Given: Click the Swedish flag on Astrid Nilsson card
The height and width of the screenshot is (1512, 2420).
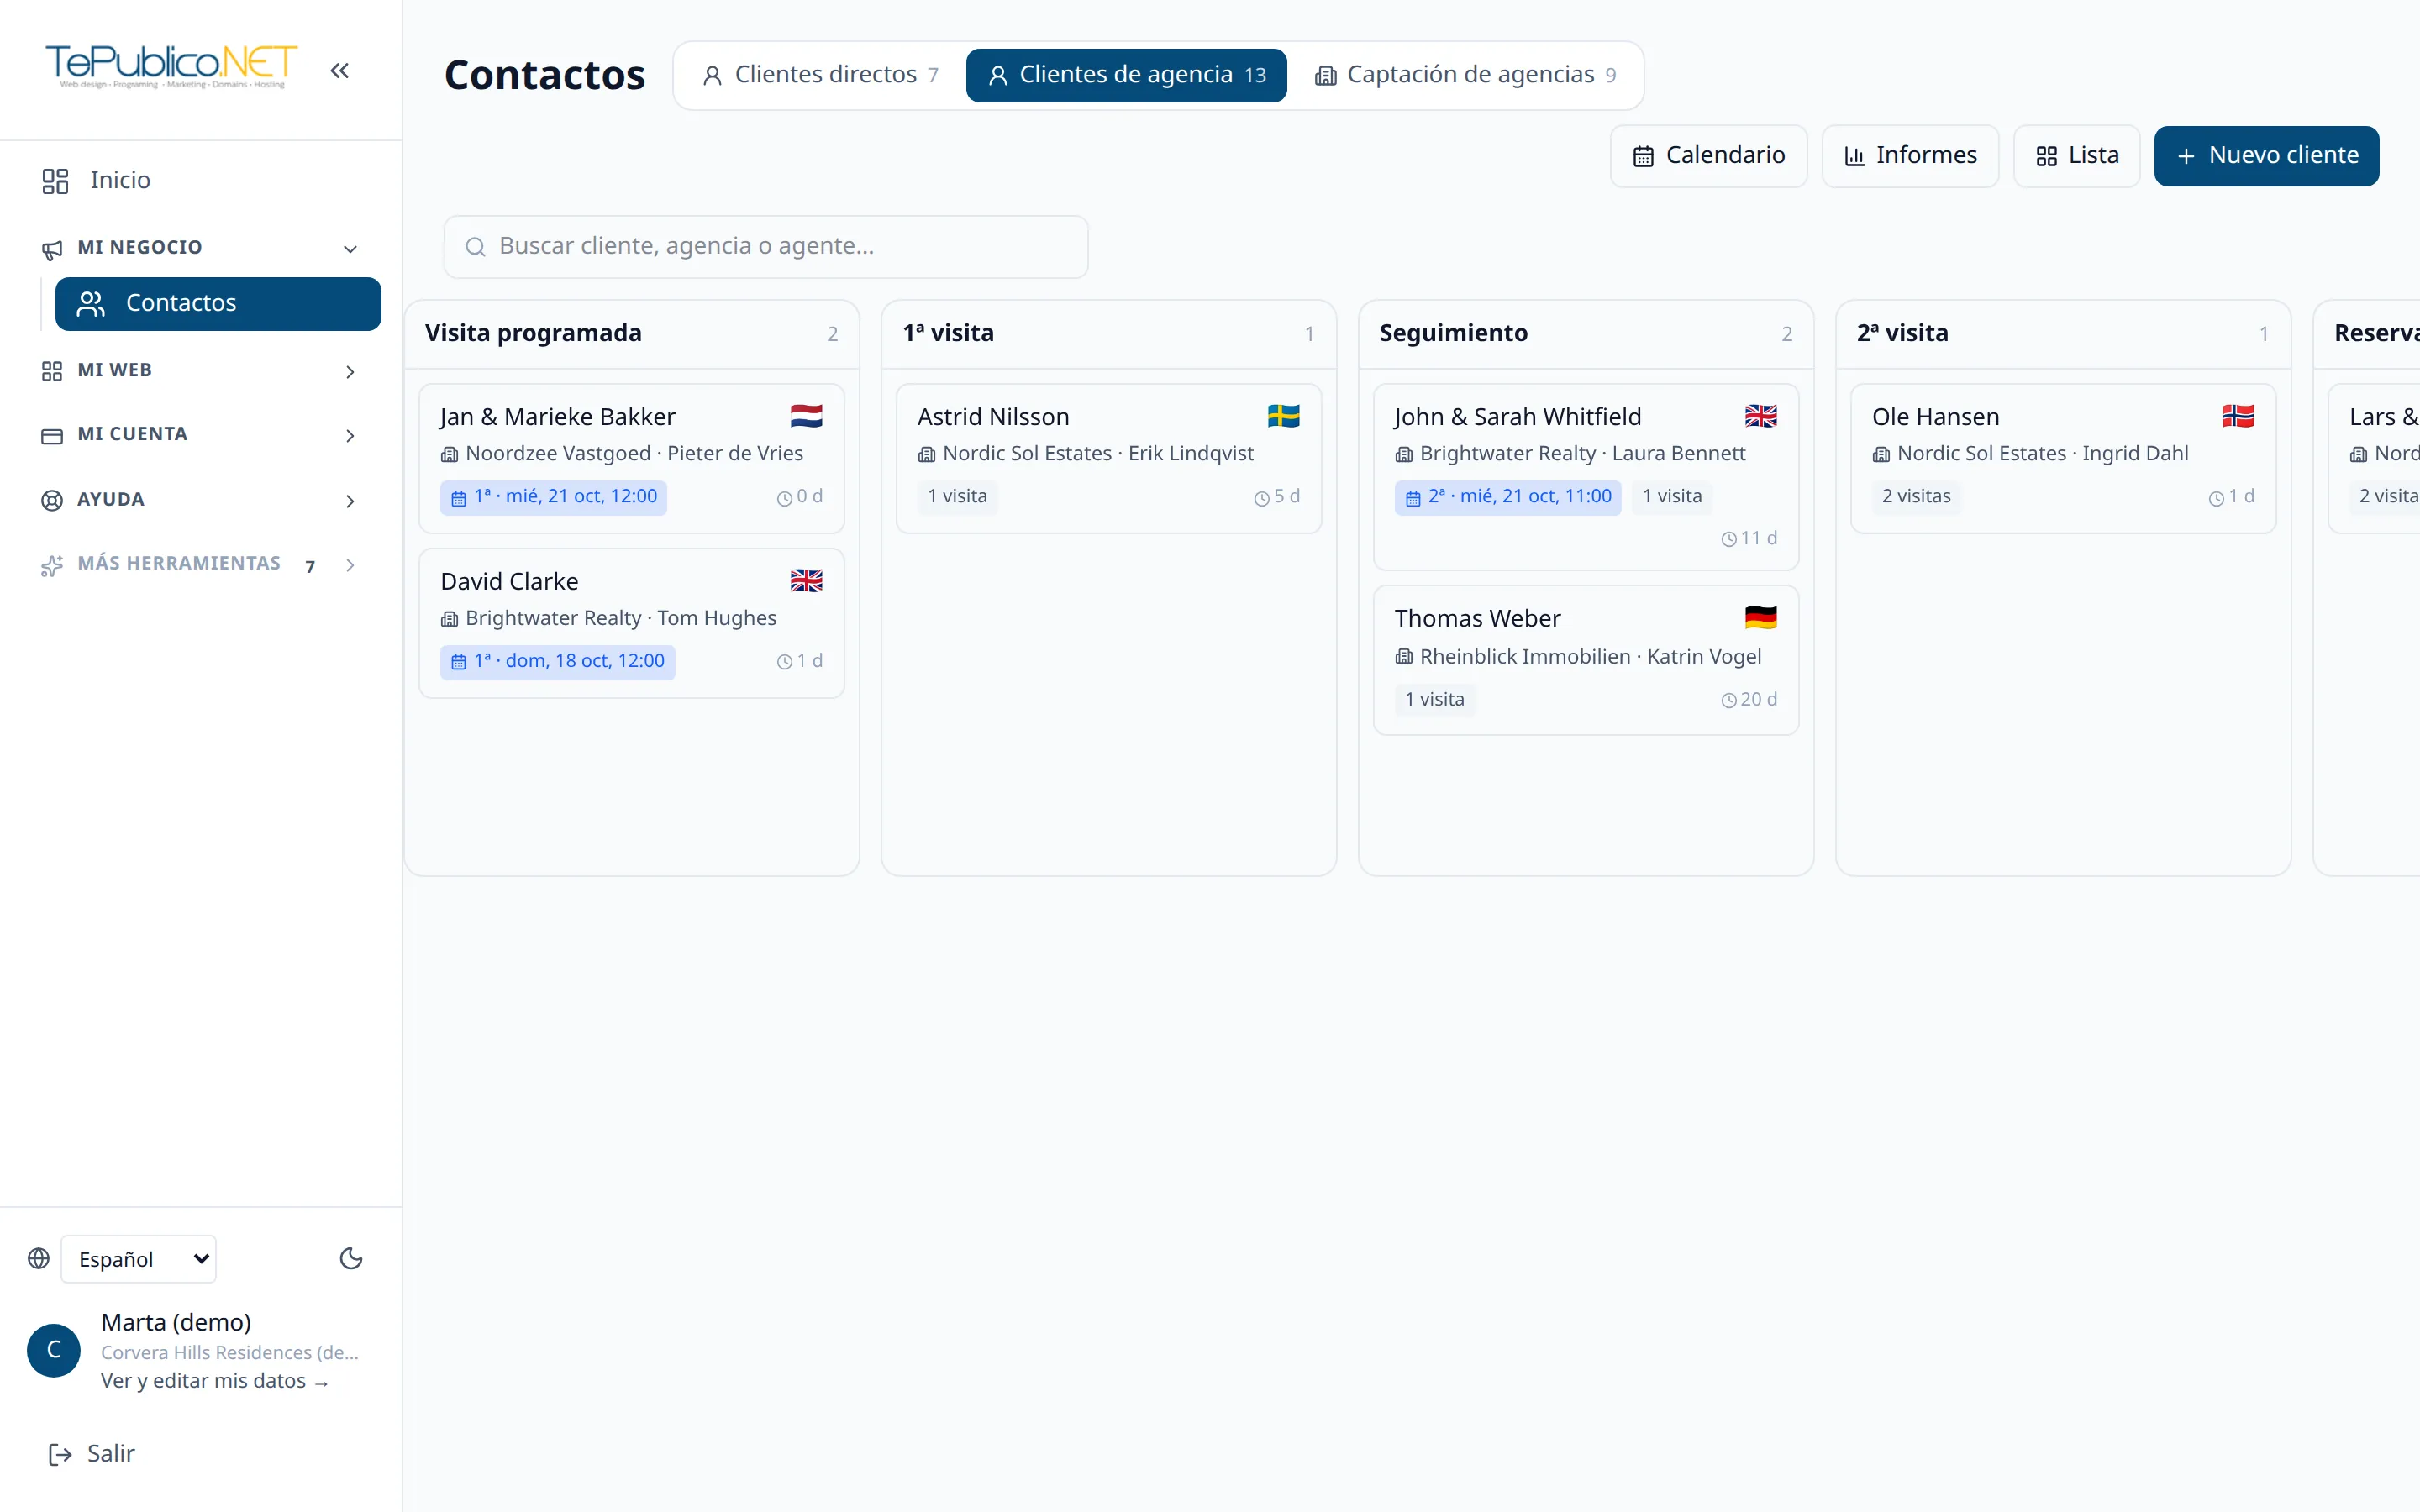Looking at the screenshot, I should tap(1283, 416).
